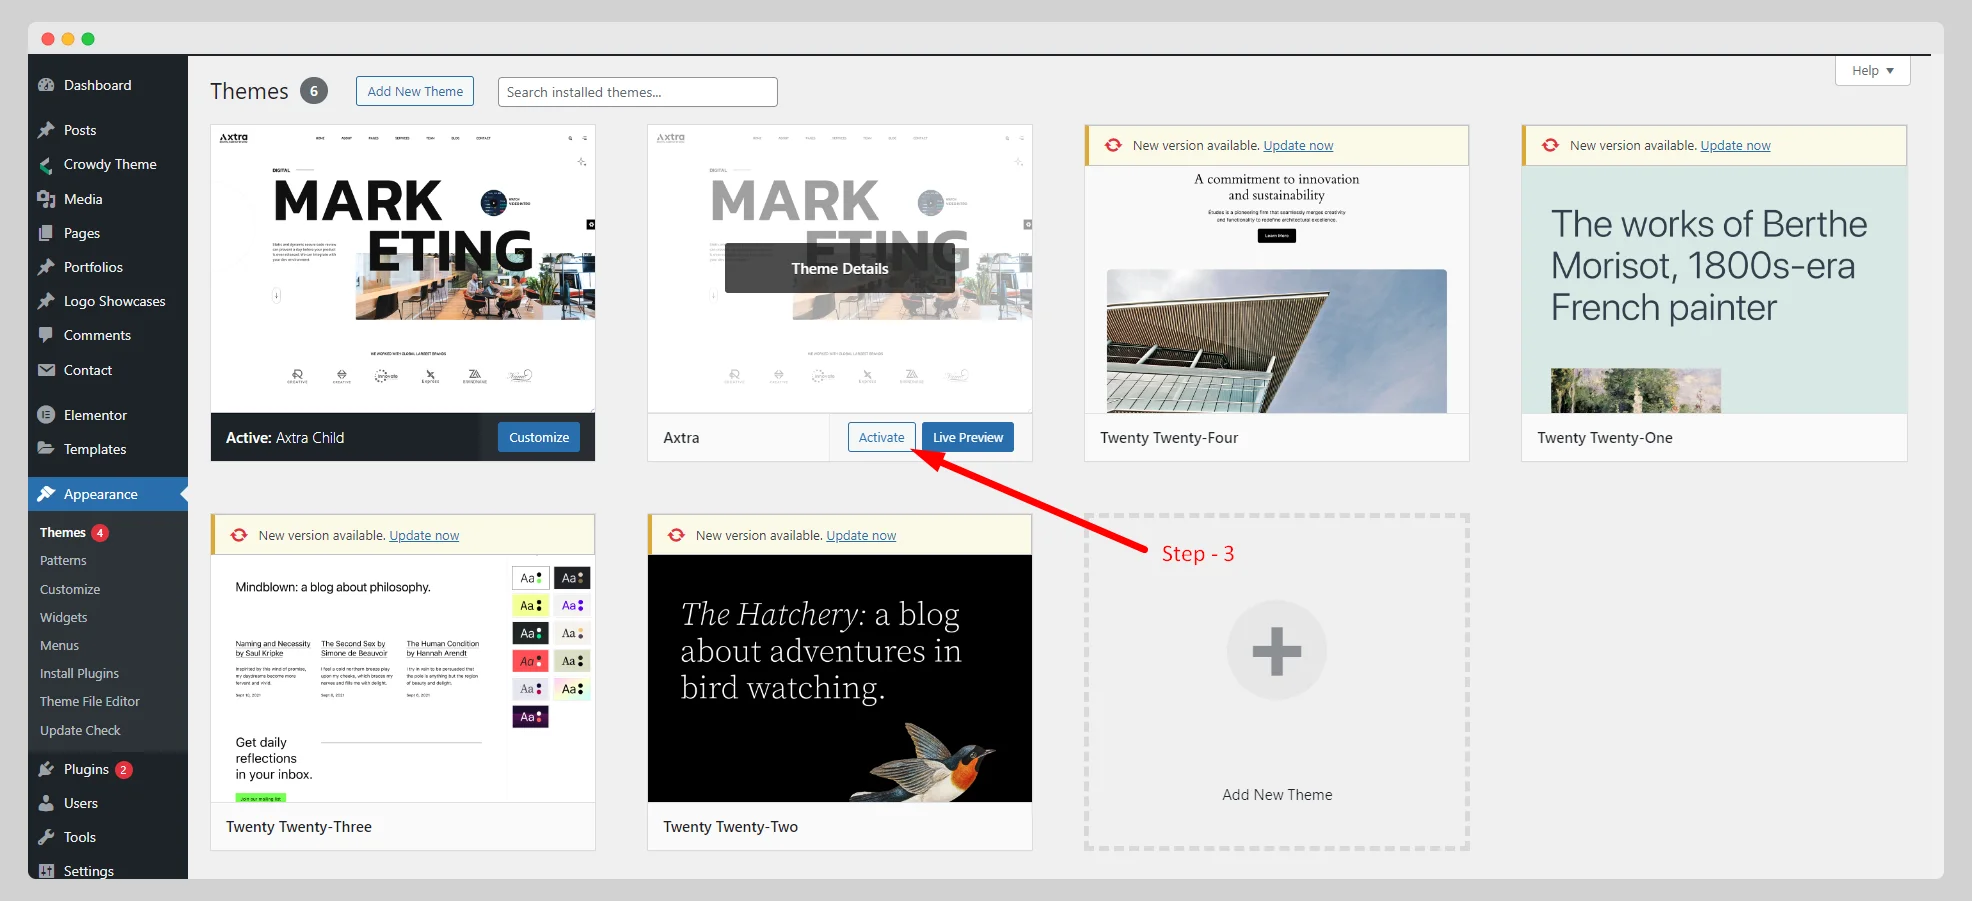This screenshot has height=901, width=1972.
Task: Click the Dashboard gauge icon
Action: (x=46, y=85)
